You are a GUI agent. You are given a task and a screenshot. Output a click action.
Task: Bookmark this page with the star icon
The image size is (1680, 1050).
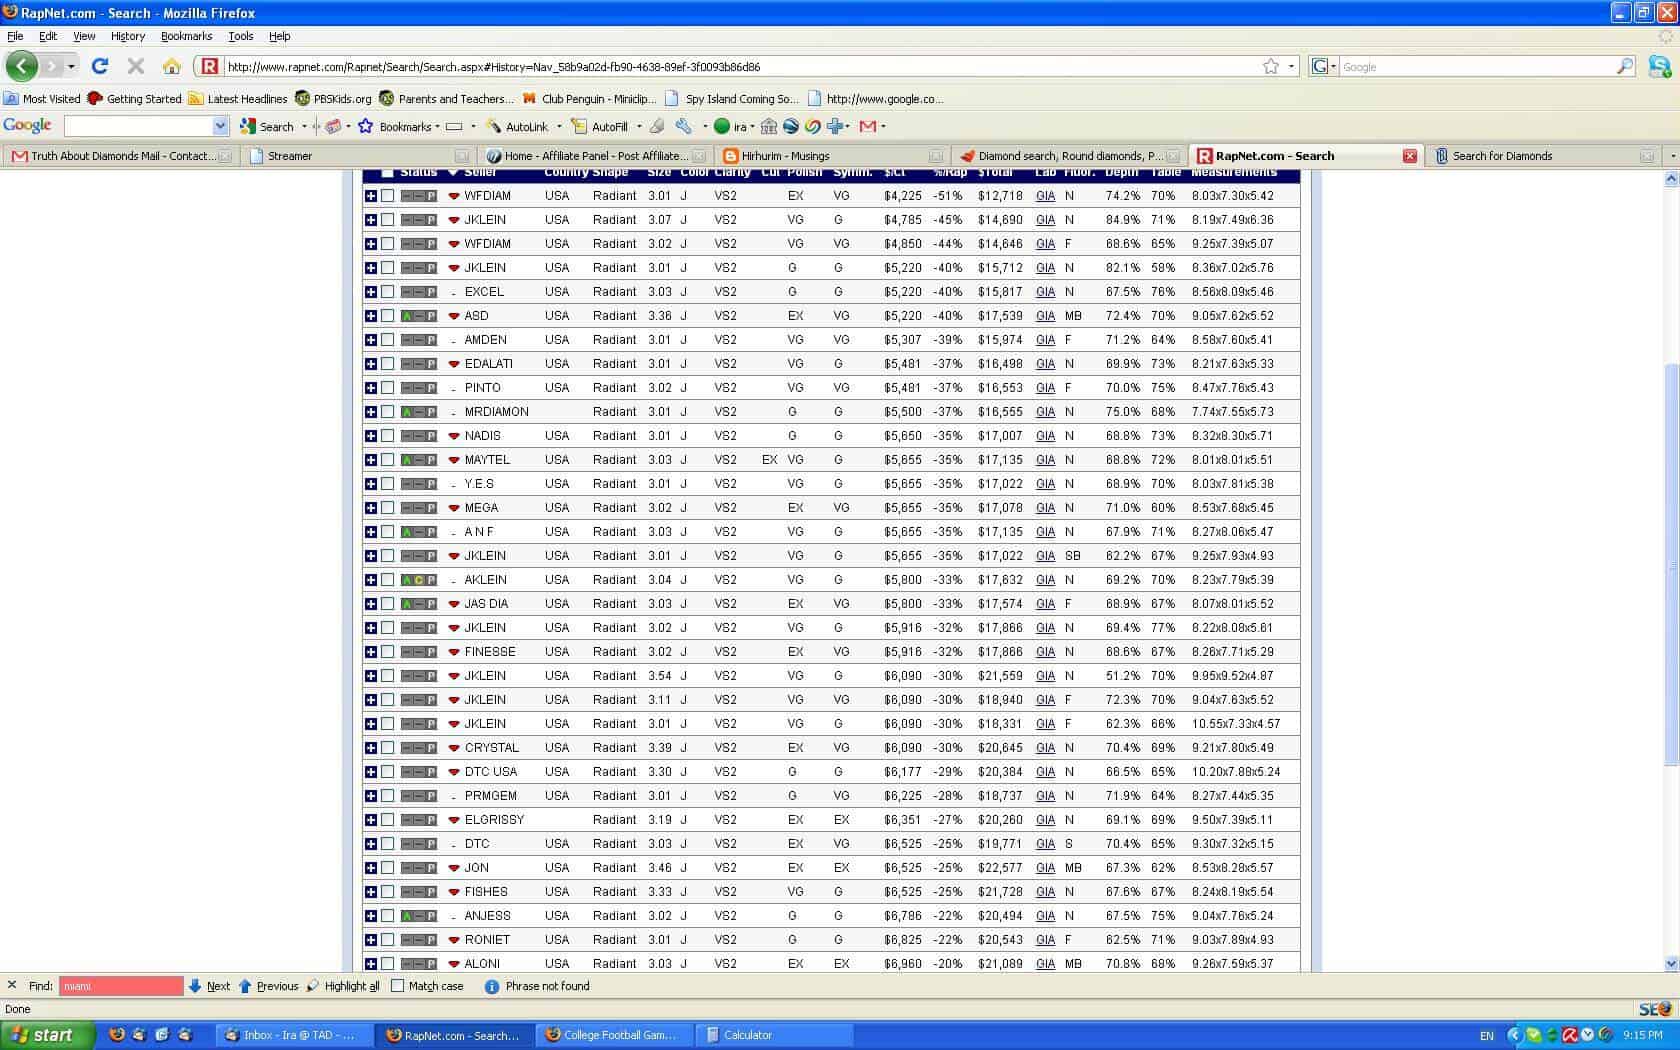pyautogui.click(x=1270, y=66)
